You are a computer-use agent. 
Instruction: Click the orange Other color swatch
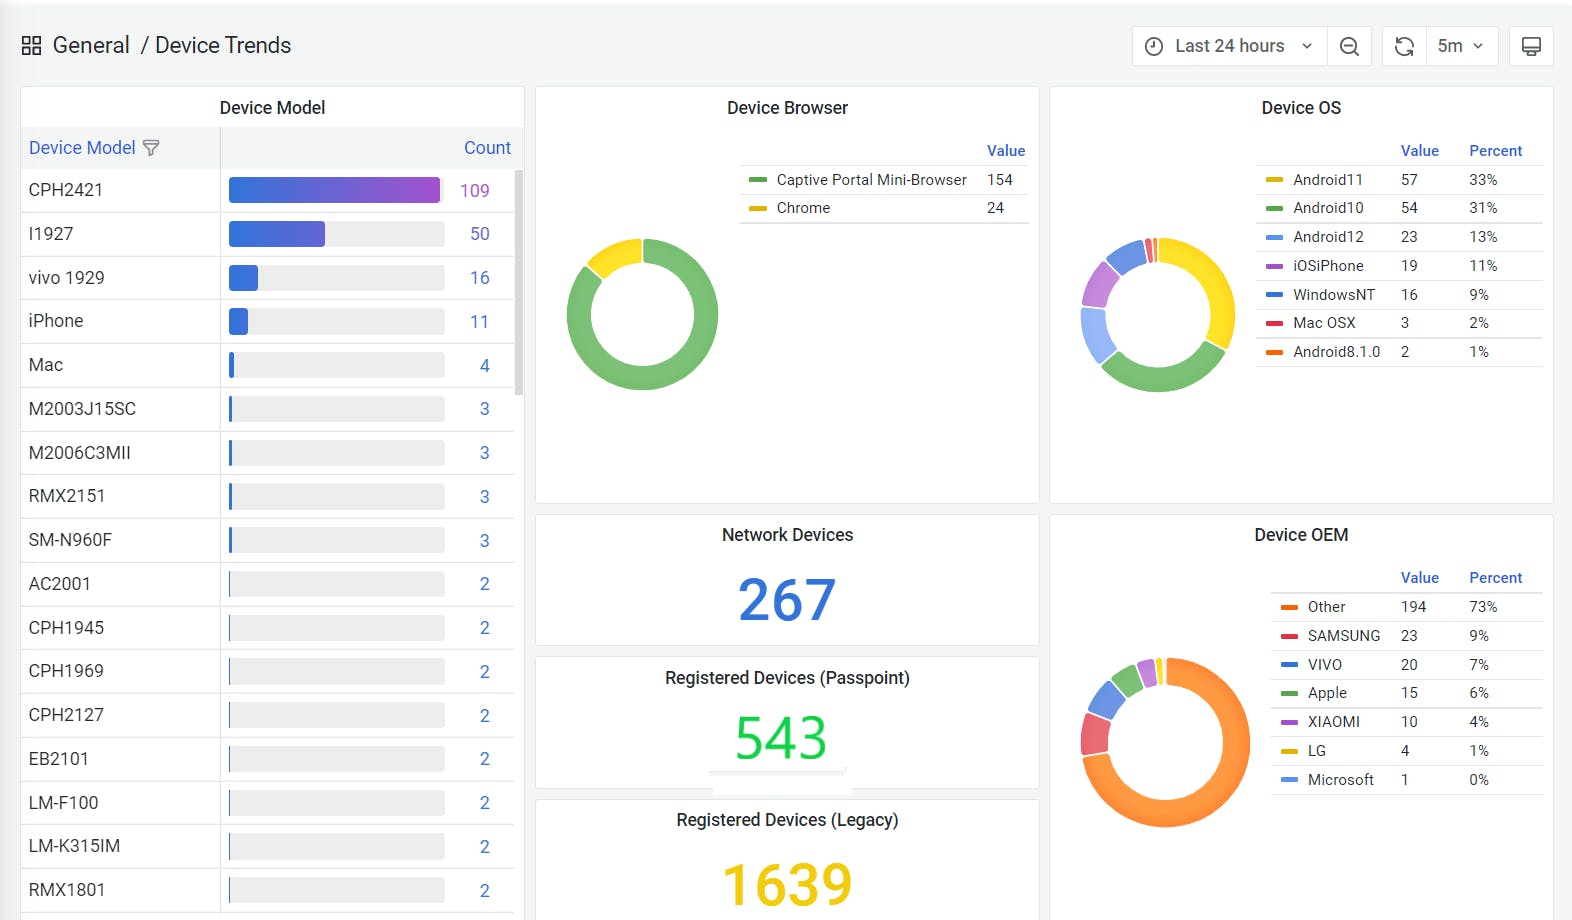point(1289,607)
